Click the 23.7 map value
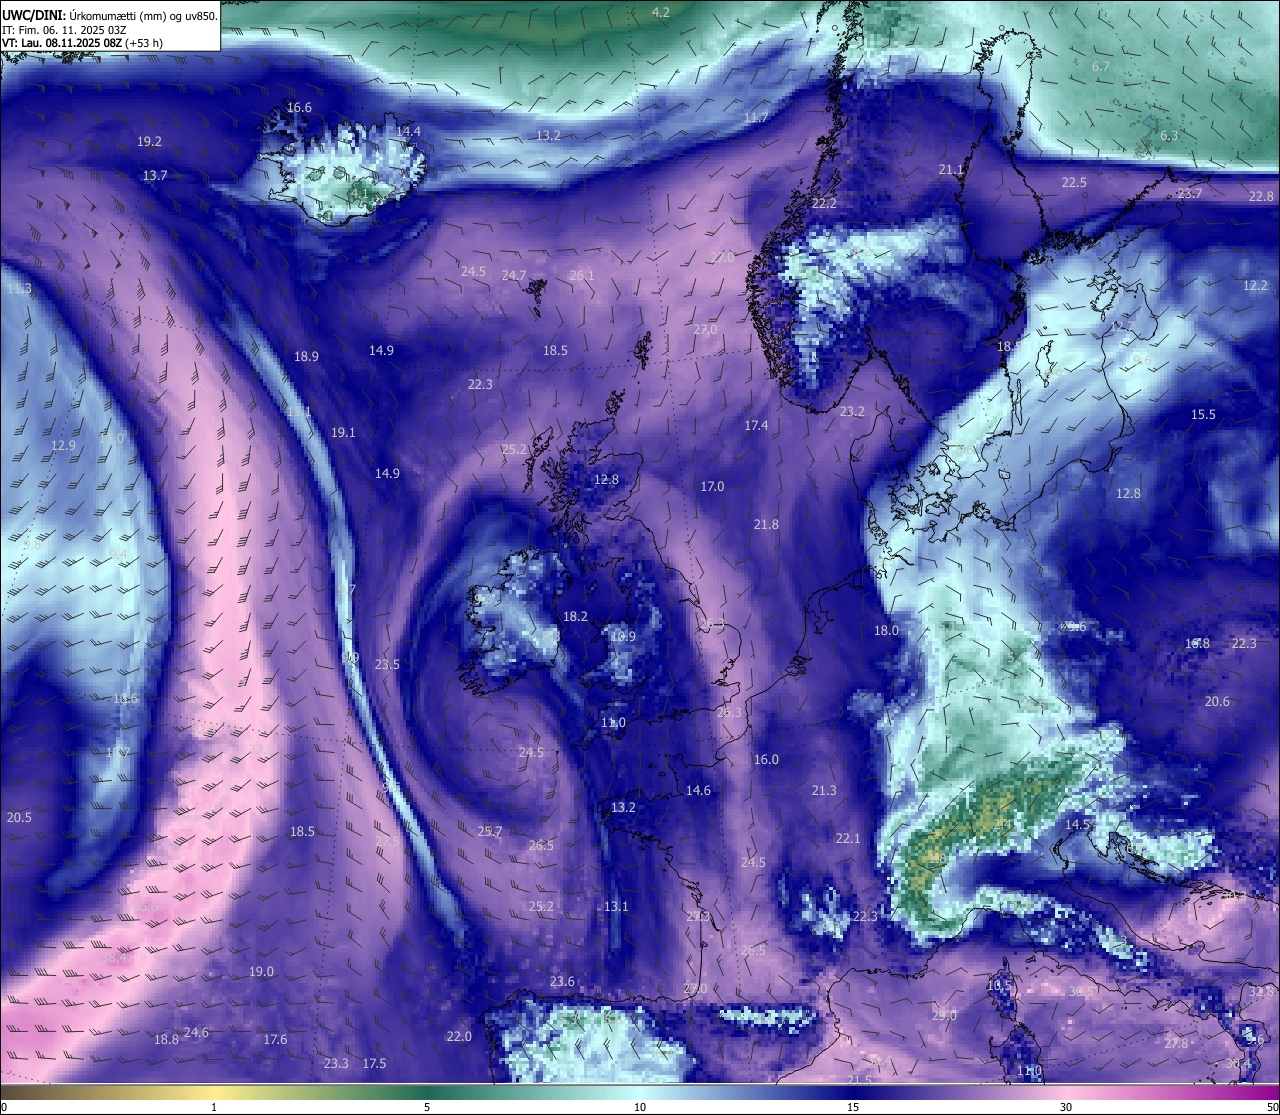The height and width of the screenshot is (1115, 1280). [x=1189, y=193]
